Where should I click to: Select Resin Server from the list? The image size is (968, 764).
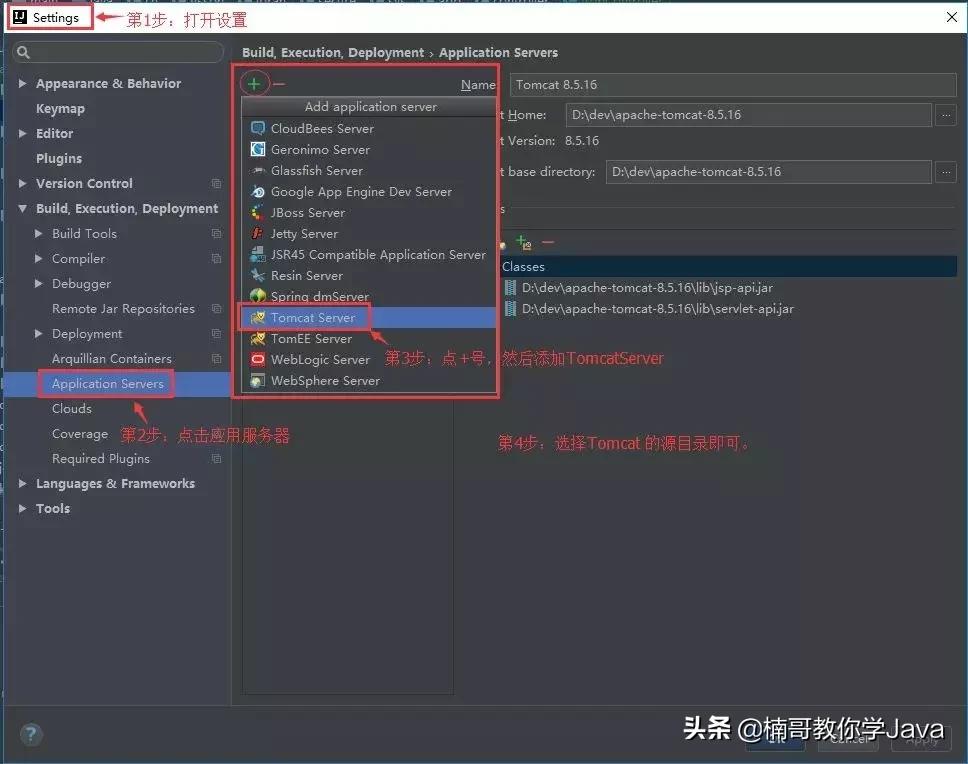(306, 275)
